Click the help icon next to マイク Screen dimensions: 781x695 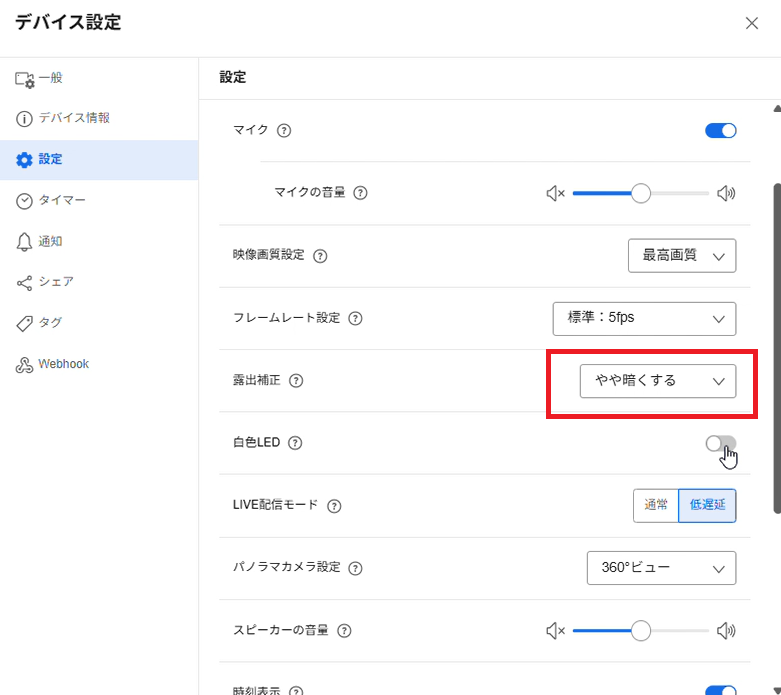pyautogui.click(x=284, y=131)
